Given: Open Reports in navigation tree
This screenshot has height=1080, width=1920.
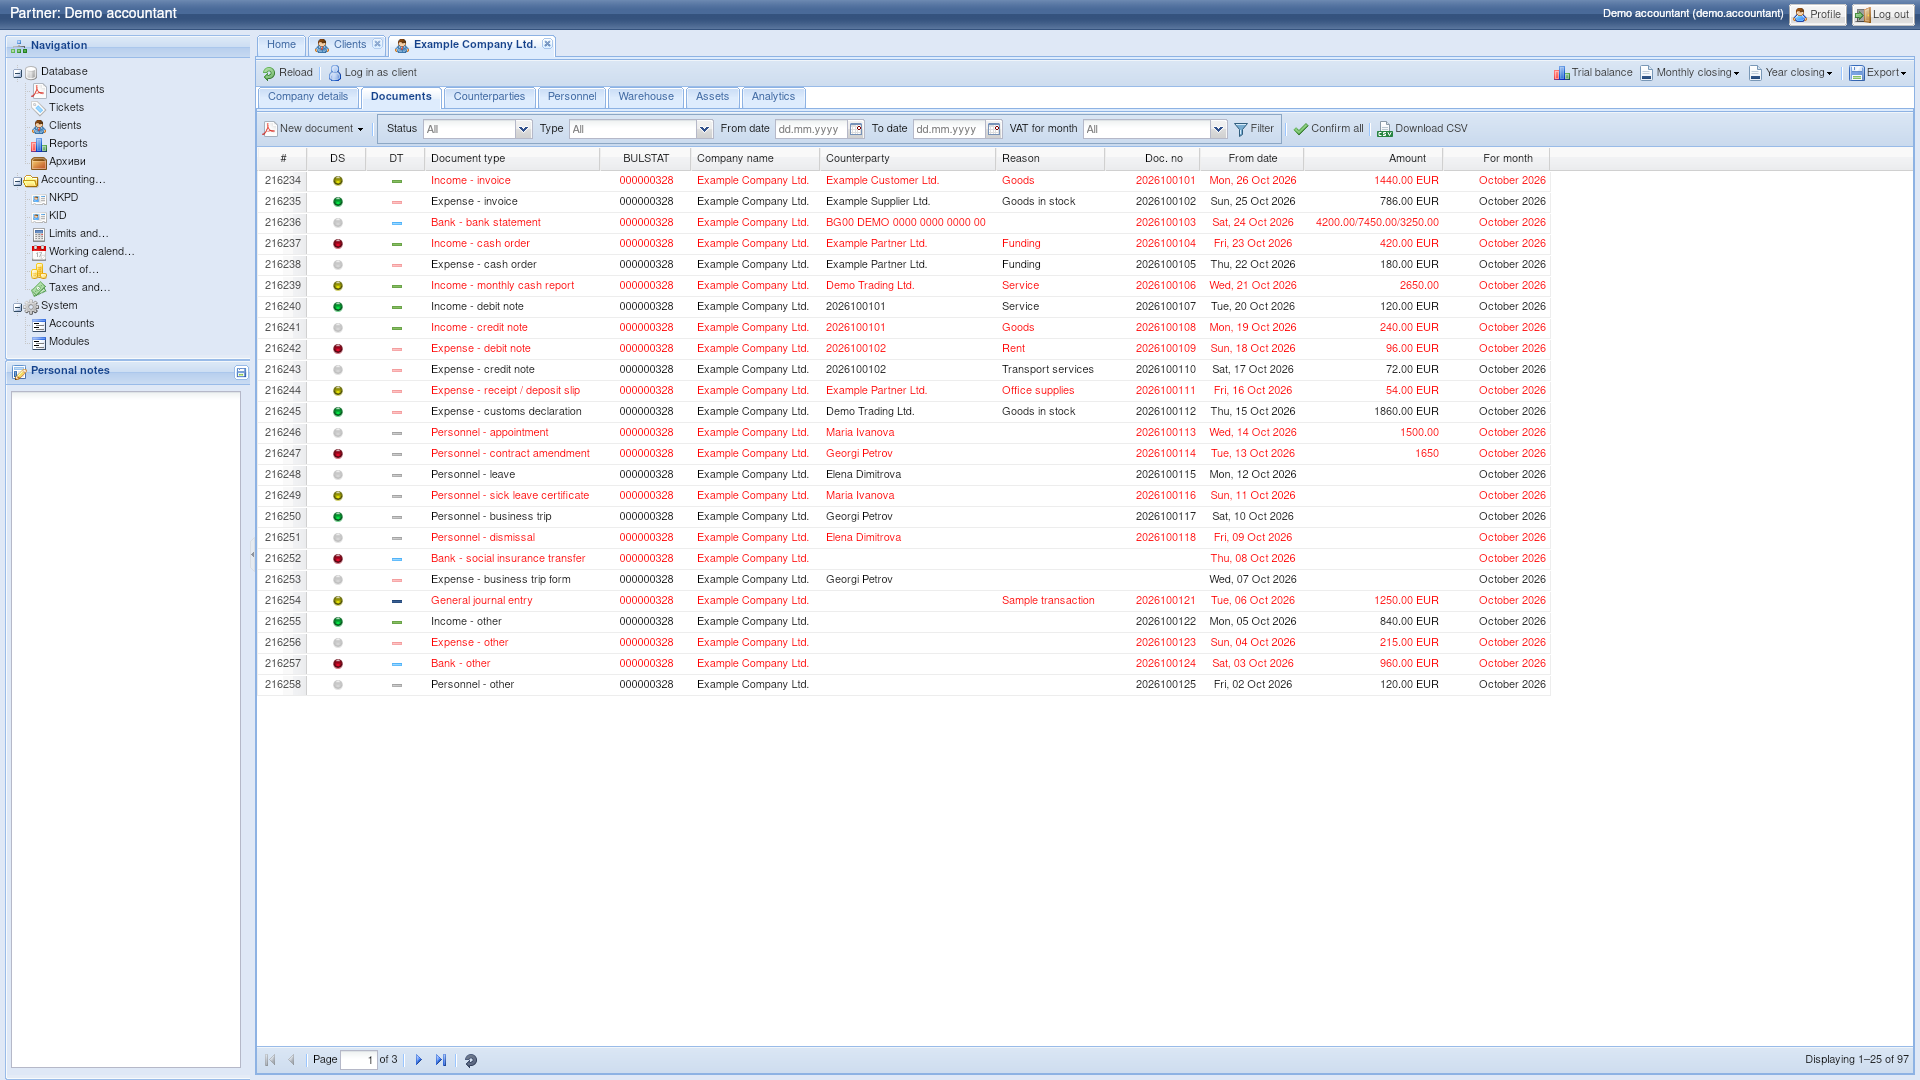Looking at the screenshot, I should coord(68,144).
